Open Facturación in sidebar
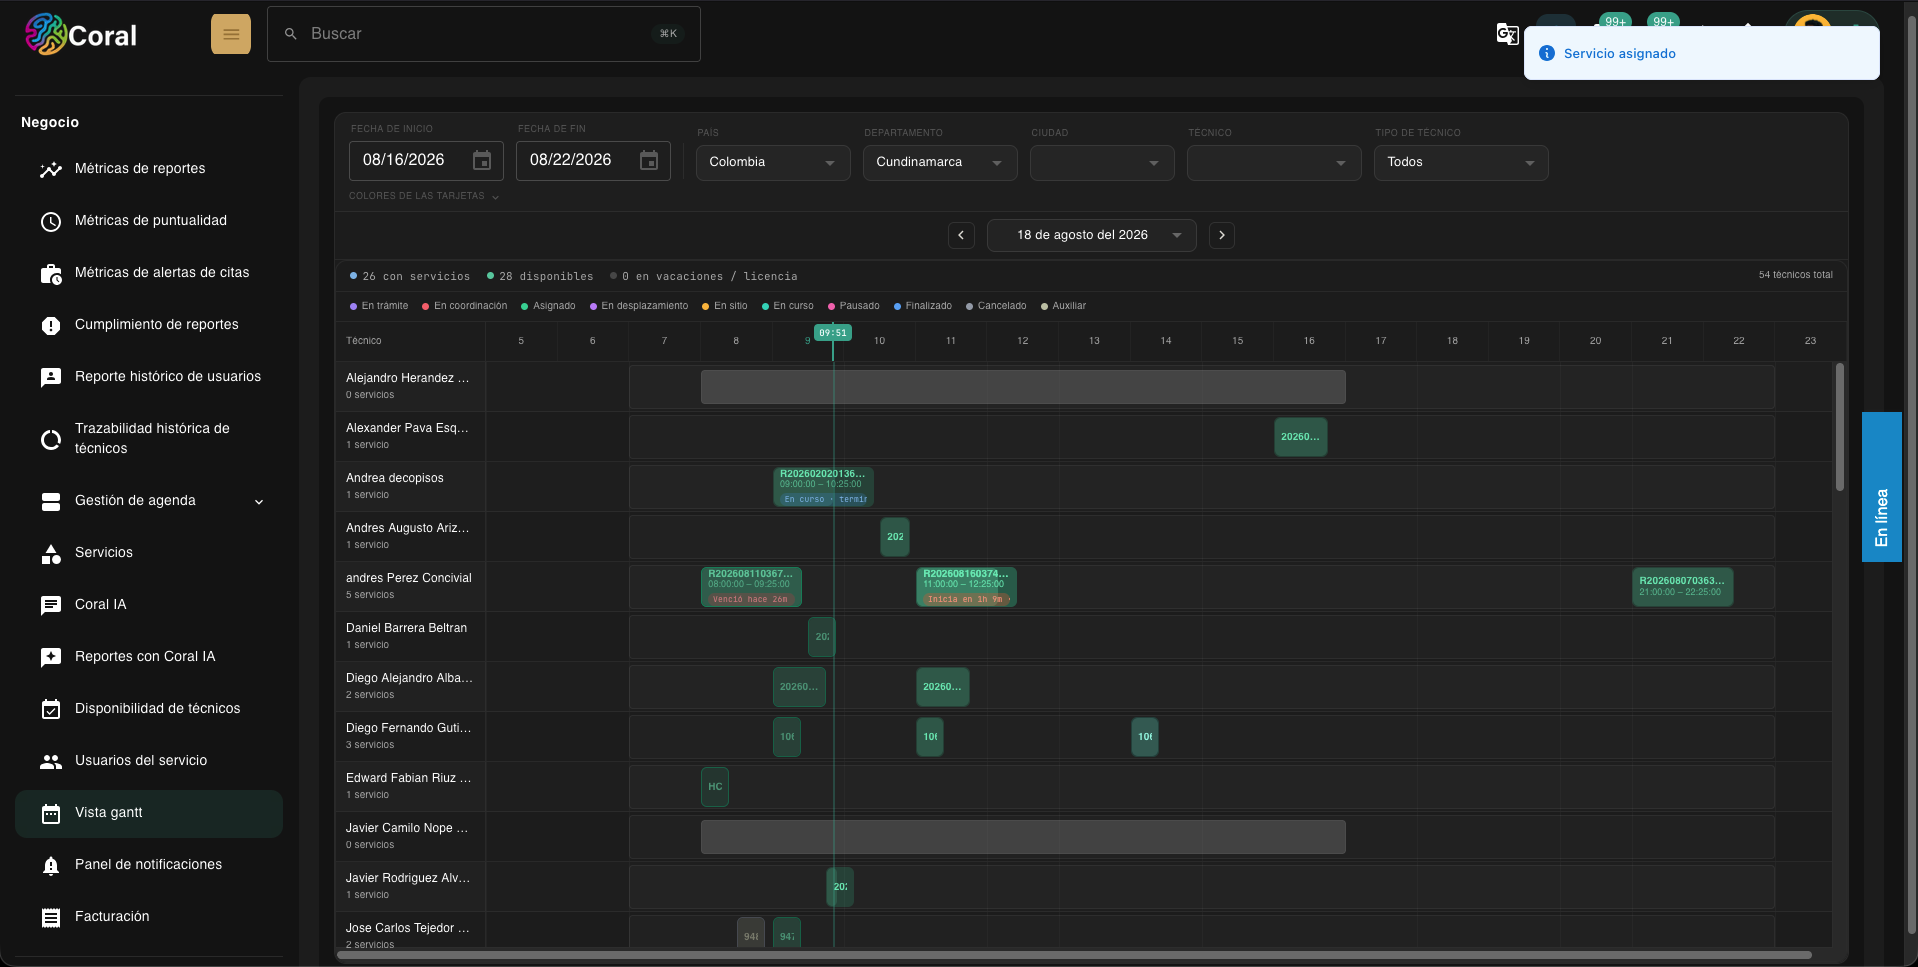Image resolution: width=1918 pixels, height=967 pixels. coord(149,917)
